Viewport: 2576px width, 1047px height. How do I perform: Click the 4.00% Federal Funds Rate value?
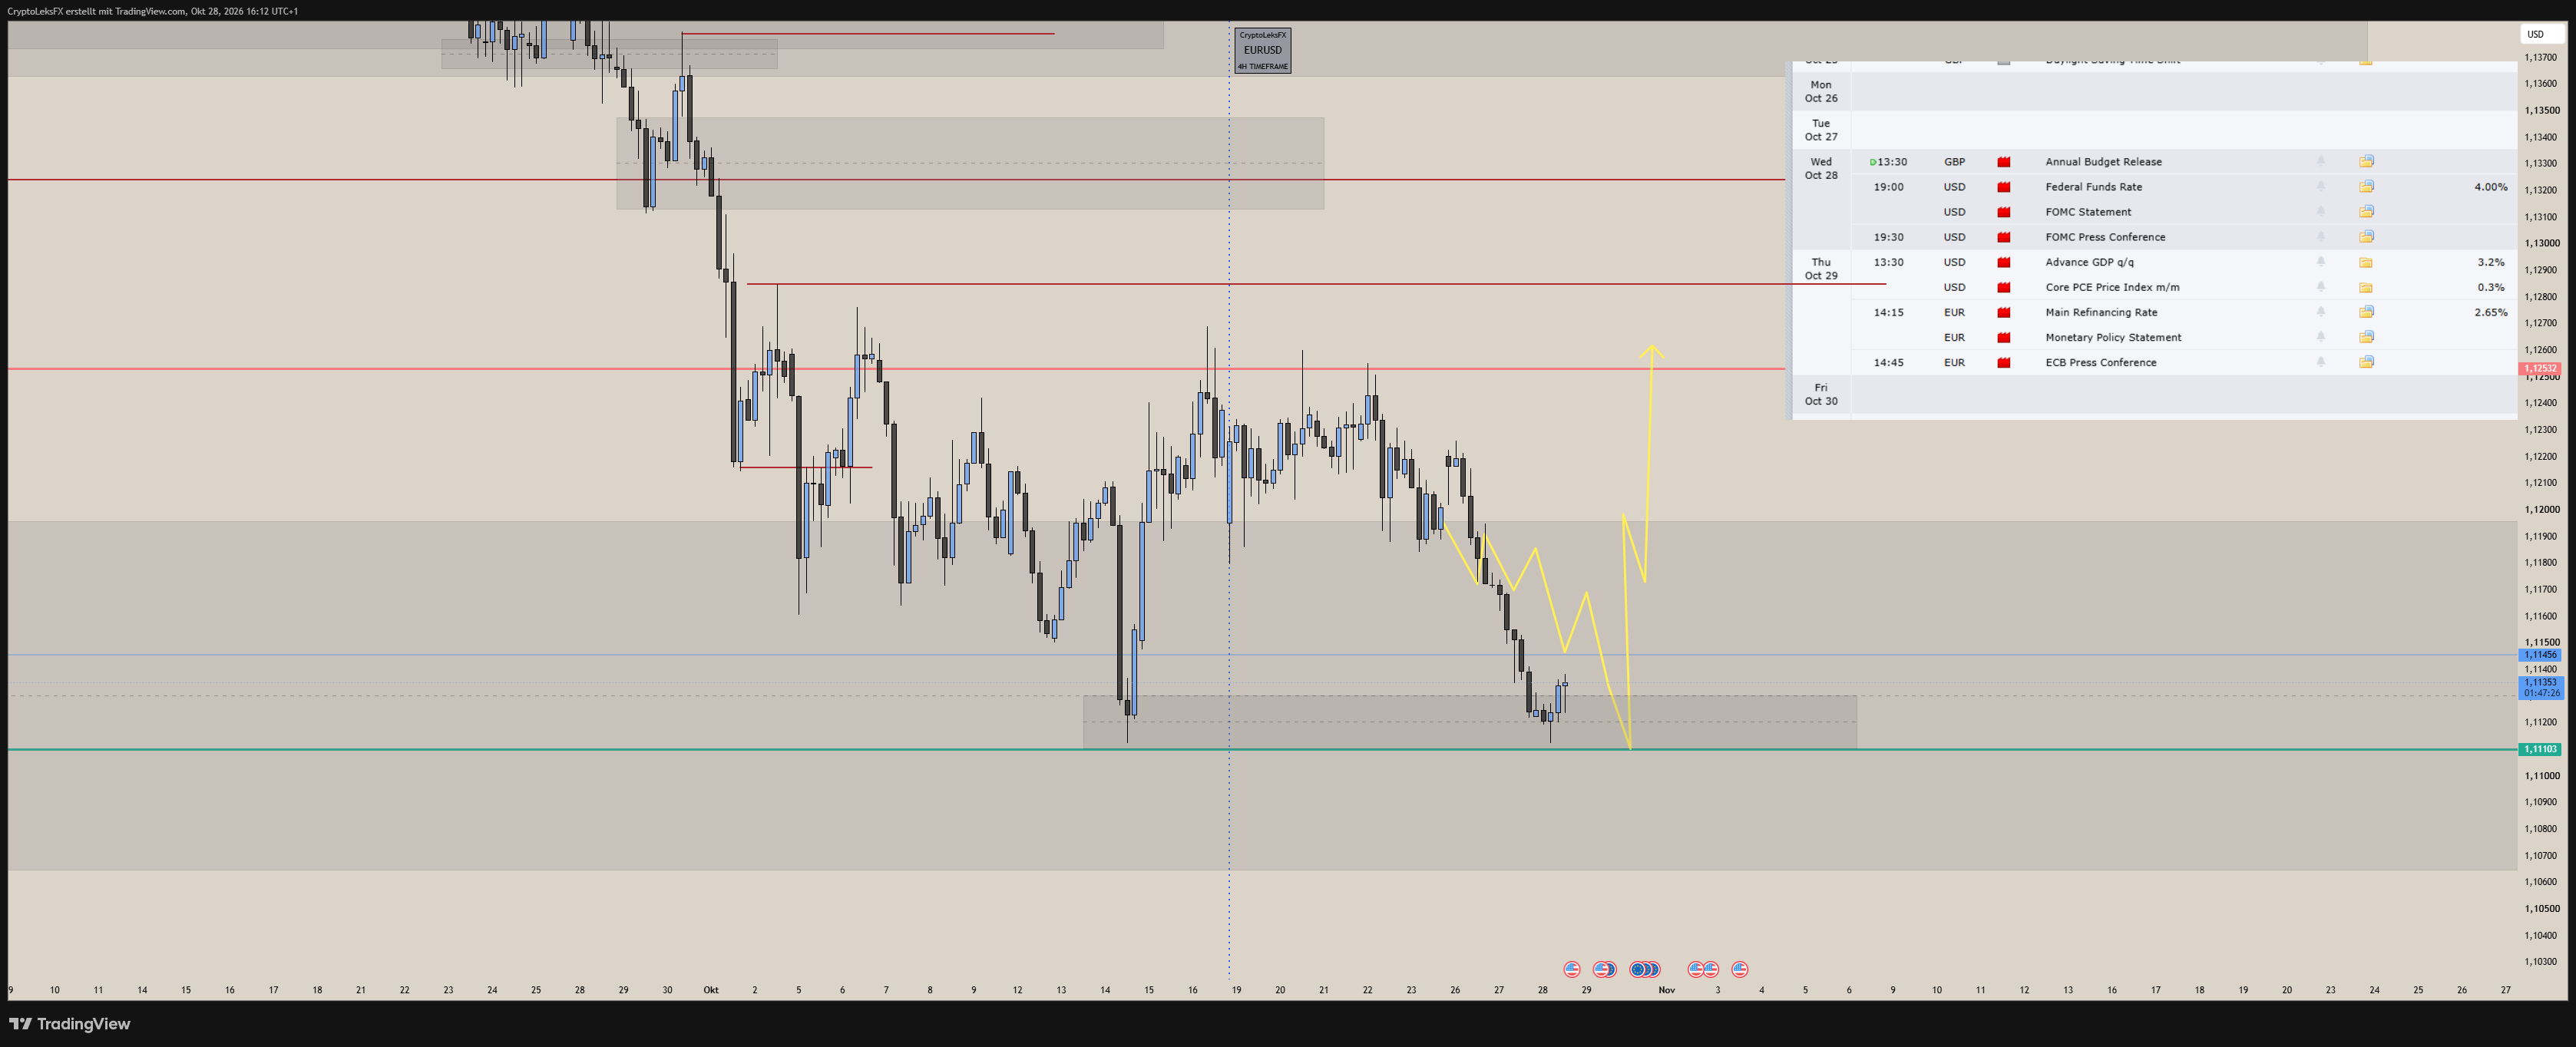2490,187
